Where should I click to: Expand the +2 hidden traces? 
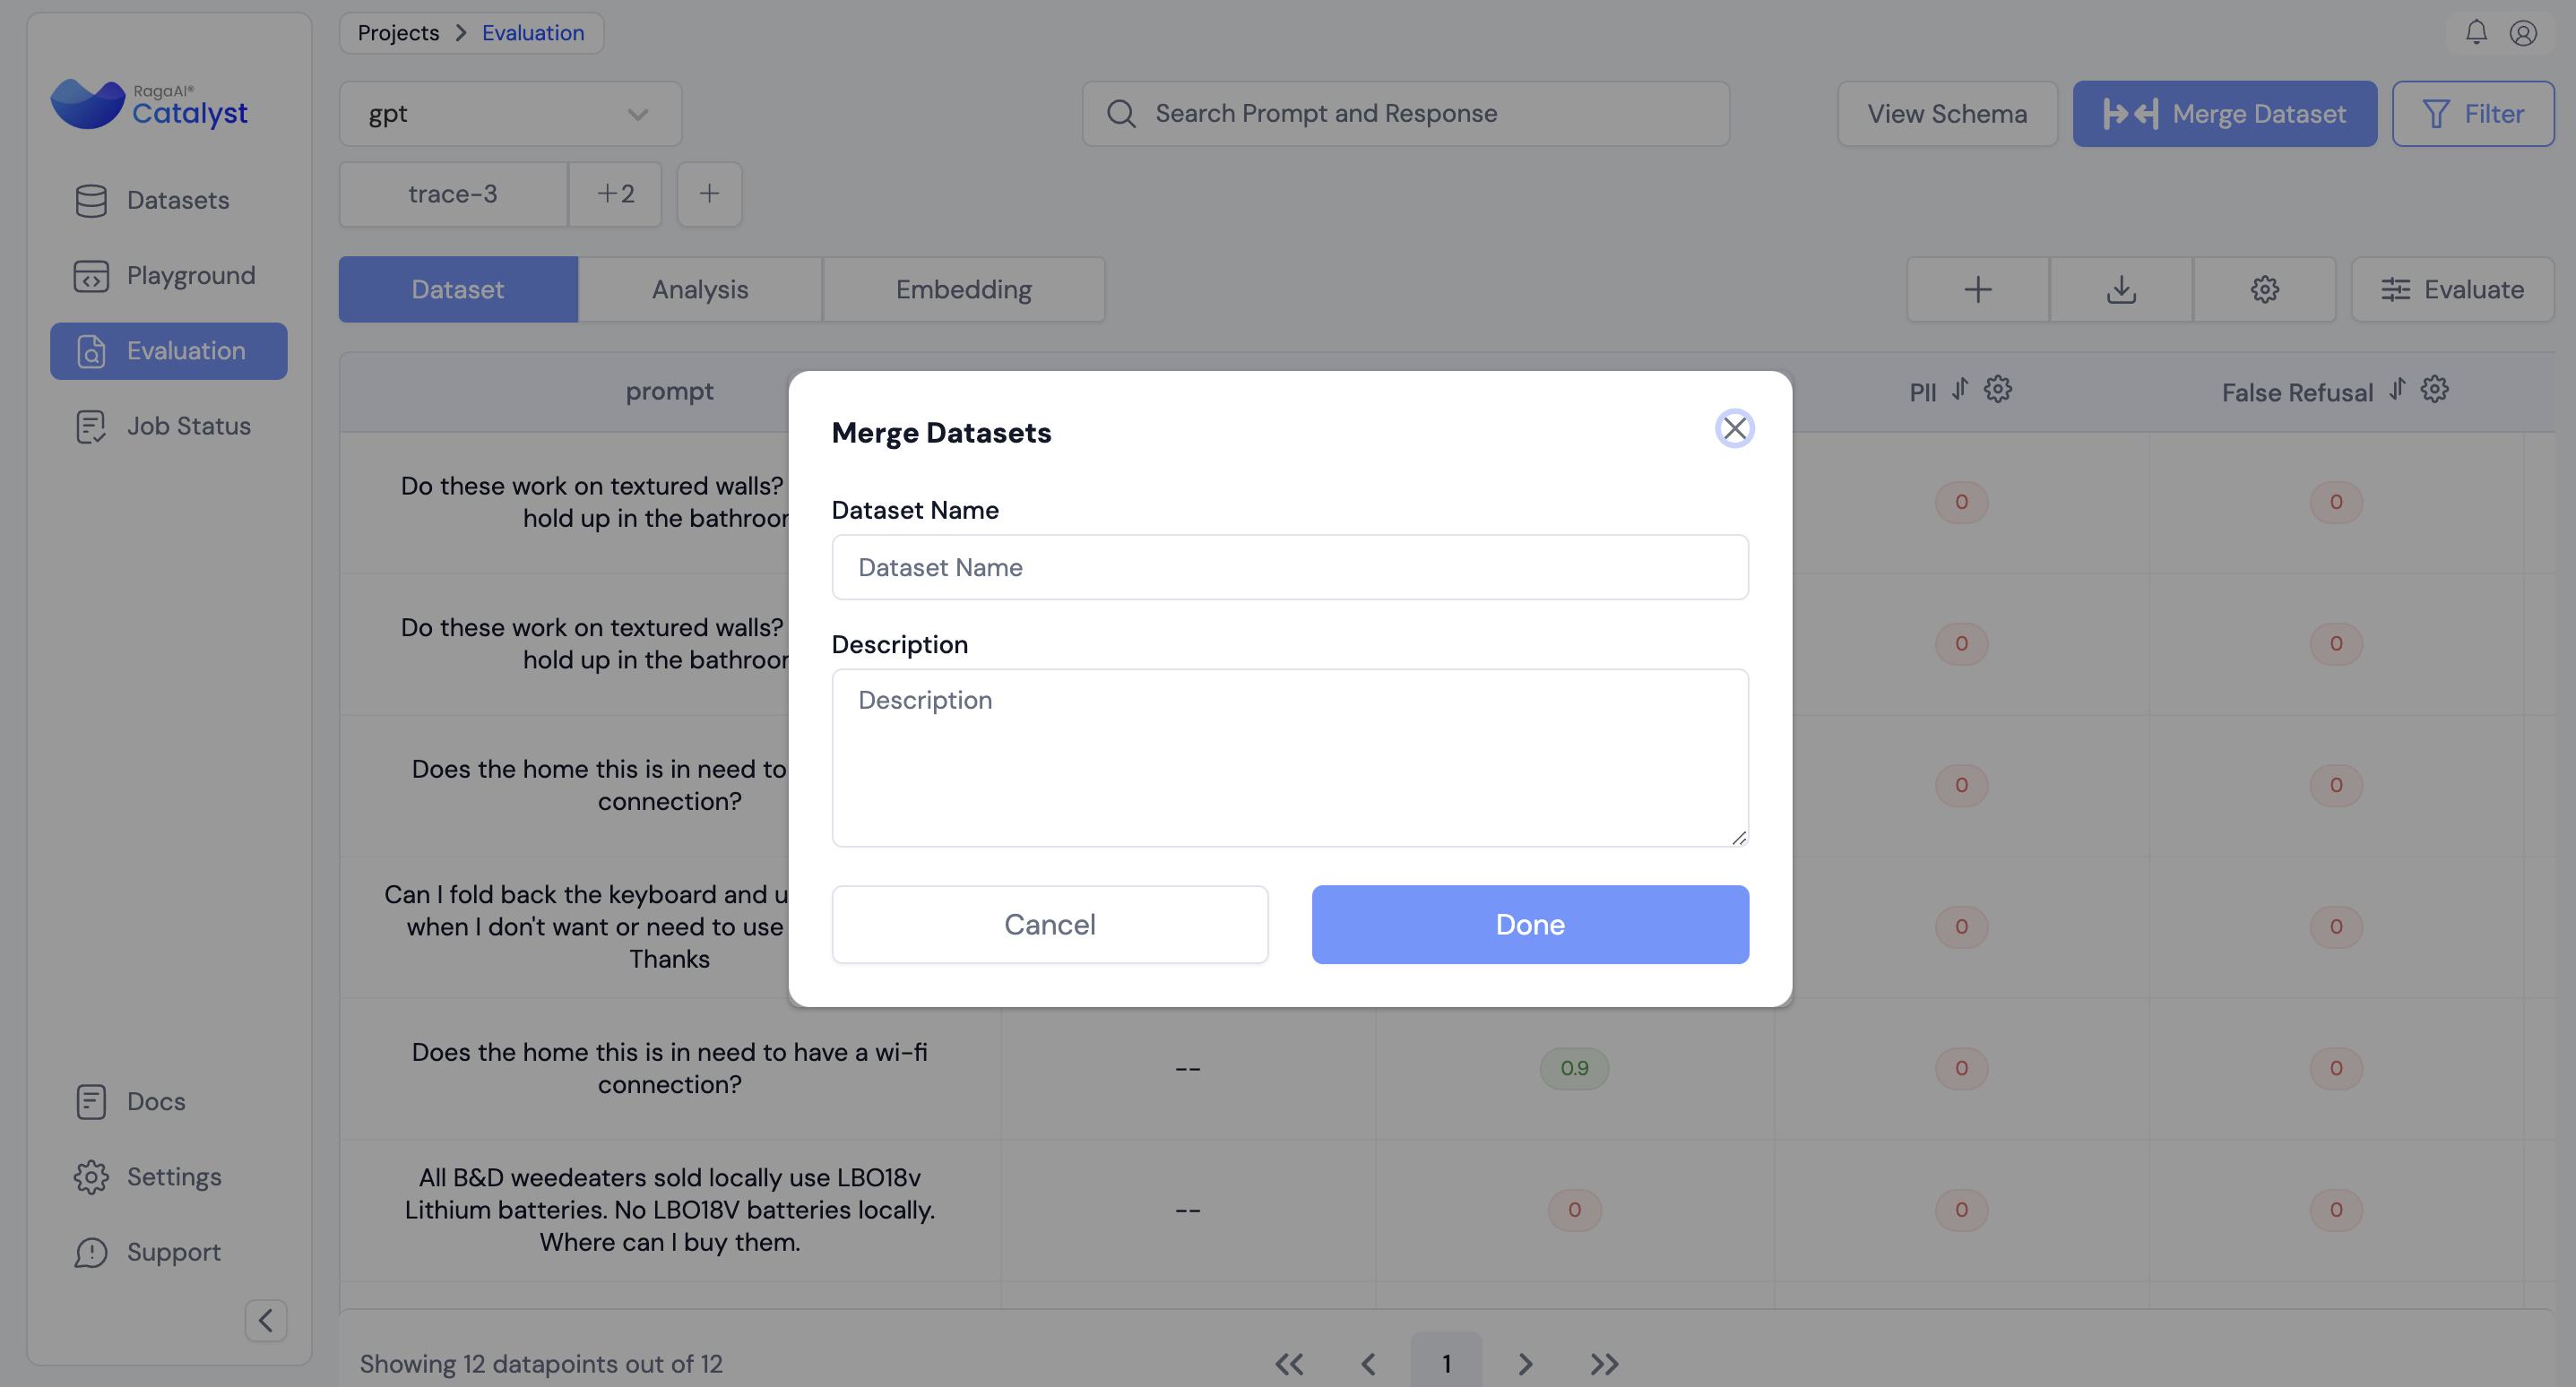tap(615, 194)
